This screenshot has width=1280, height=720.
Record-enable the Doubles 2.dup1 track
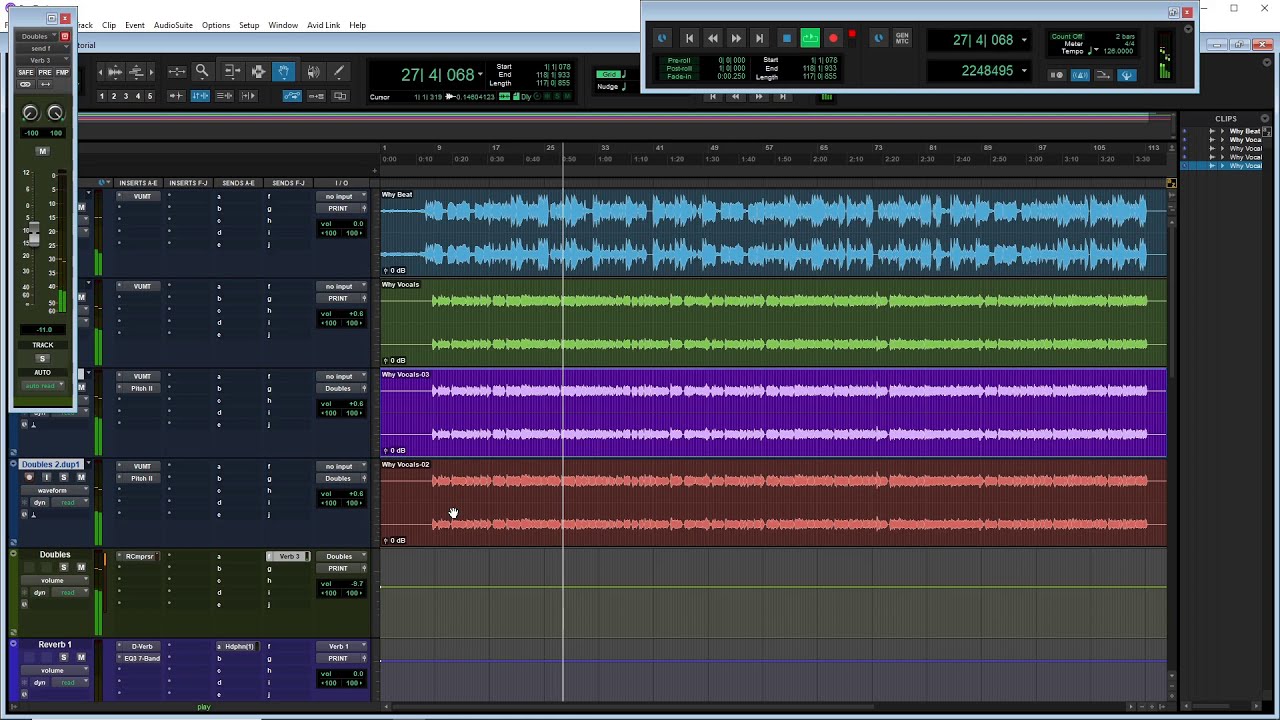coord(29,477)
